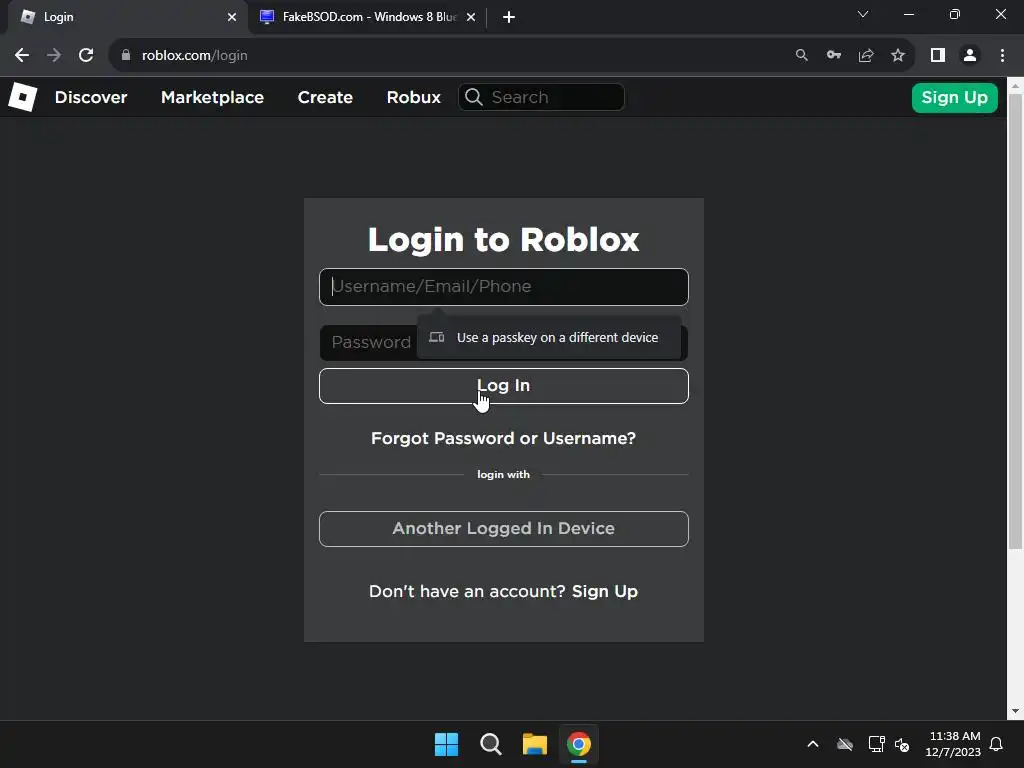Click the OneDrive cloud tray icon
This screenshot has height=768, width=1024.
tap(845, 744)
